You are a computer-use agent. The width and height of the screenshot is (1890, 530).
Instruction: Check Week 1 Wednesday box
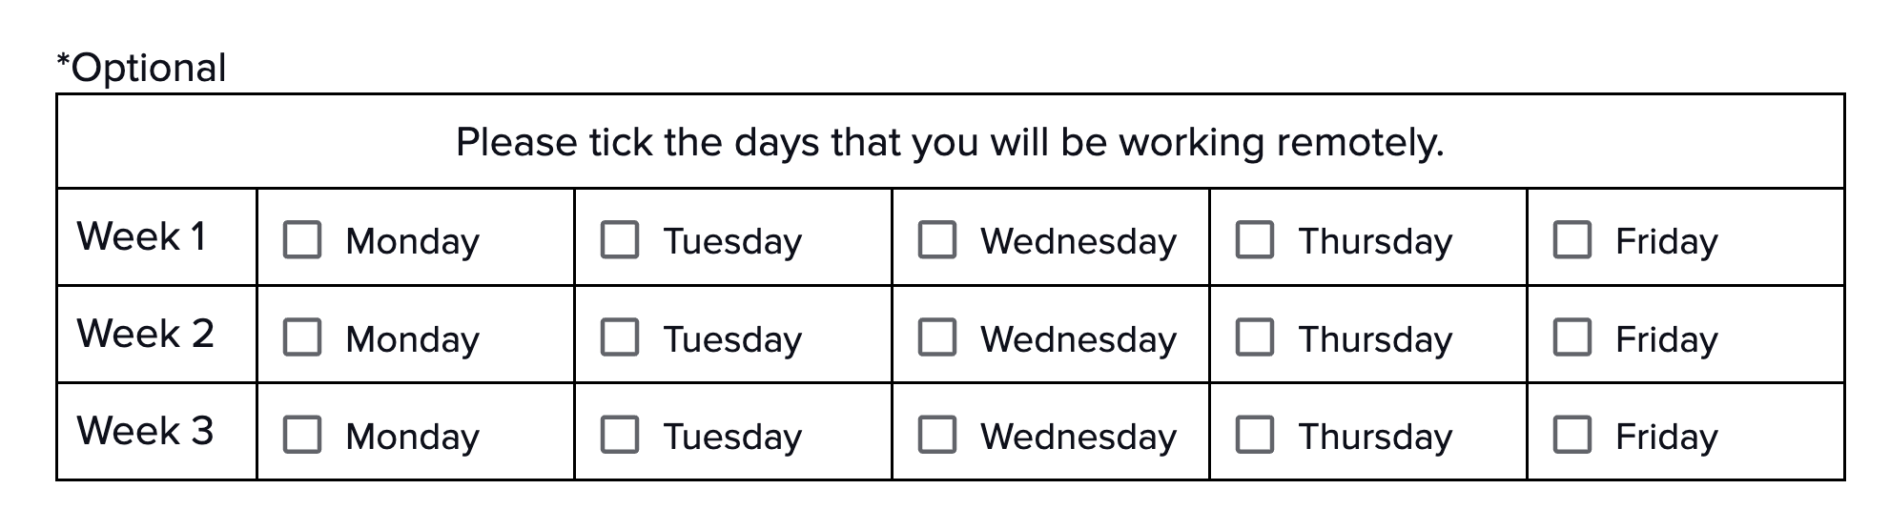pos(937,240)
